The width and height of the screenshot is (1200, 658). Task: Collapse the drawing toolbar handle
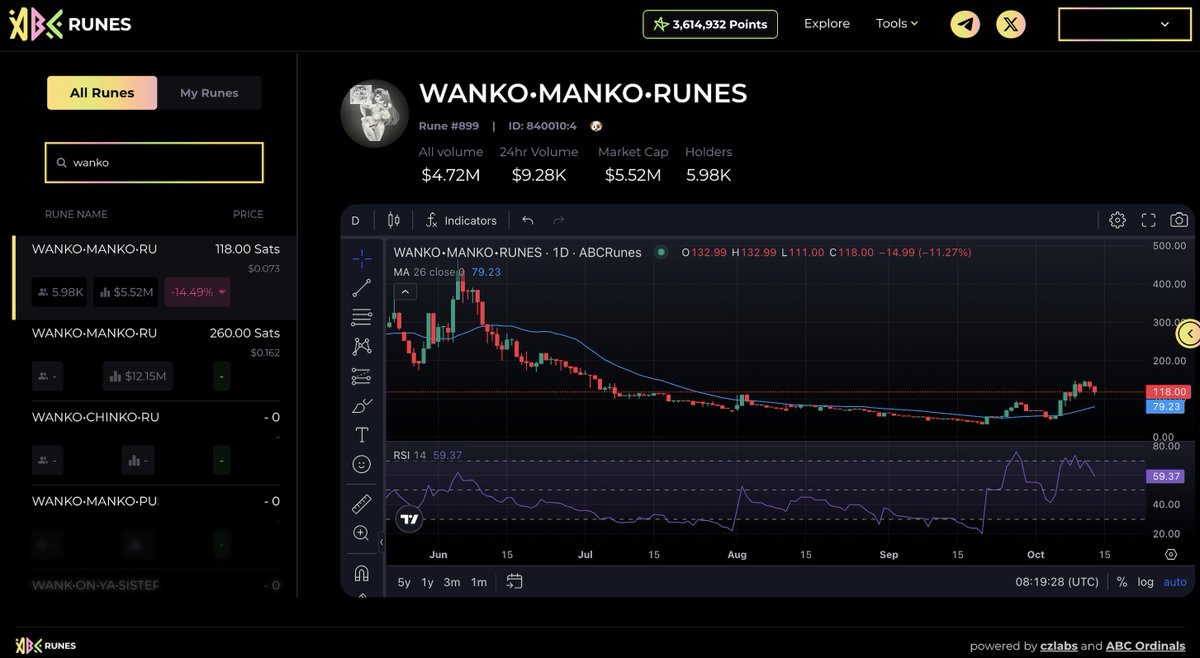[x=380, y=542]
